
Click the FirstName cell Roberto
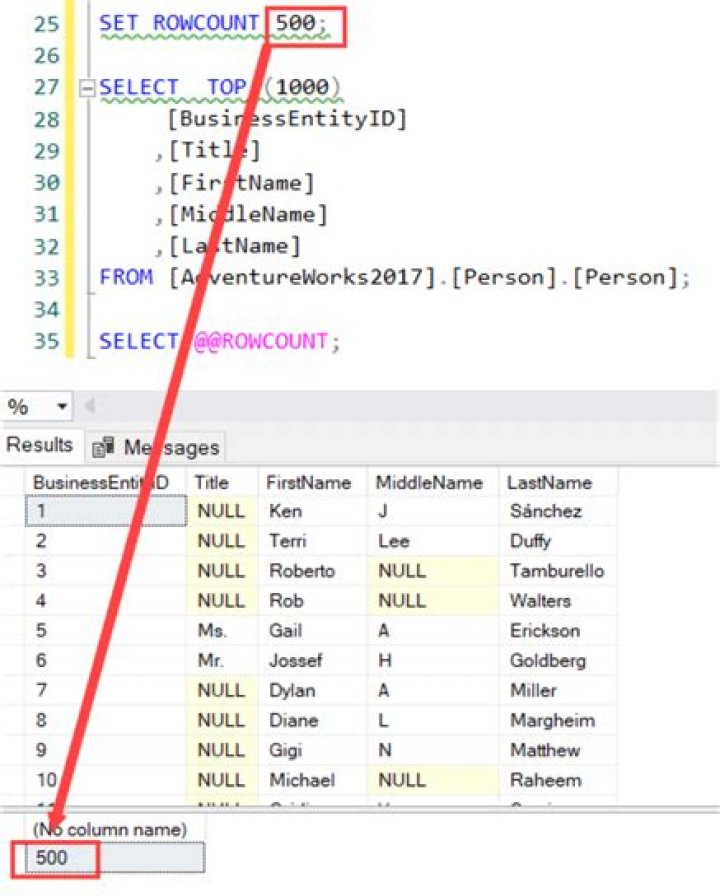(x=313, y=570)
